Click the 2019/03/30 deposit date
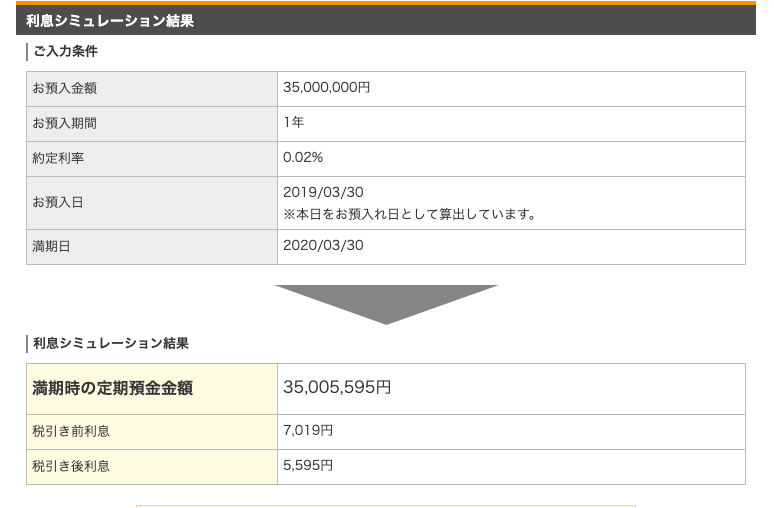 [x=323, y=192]
